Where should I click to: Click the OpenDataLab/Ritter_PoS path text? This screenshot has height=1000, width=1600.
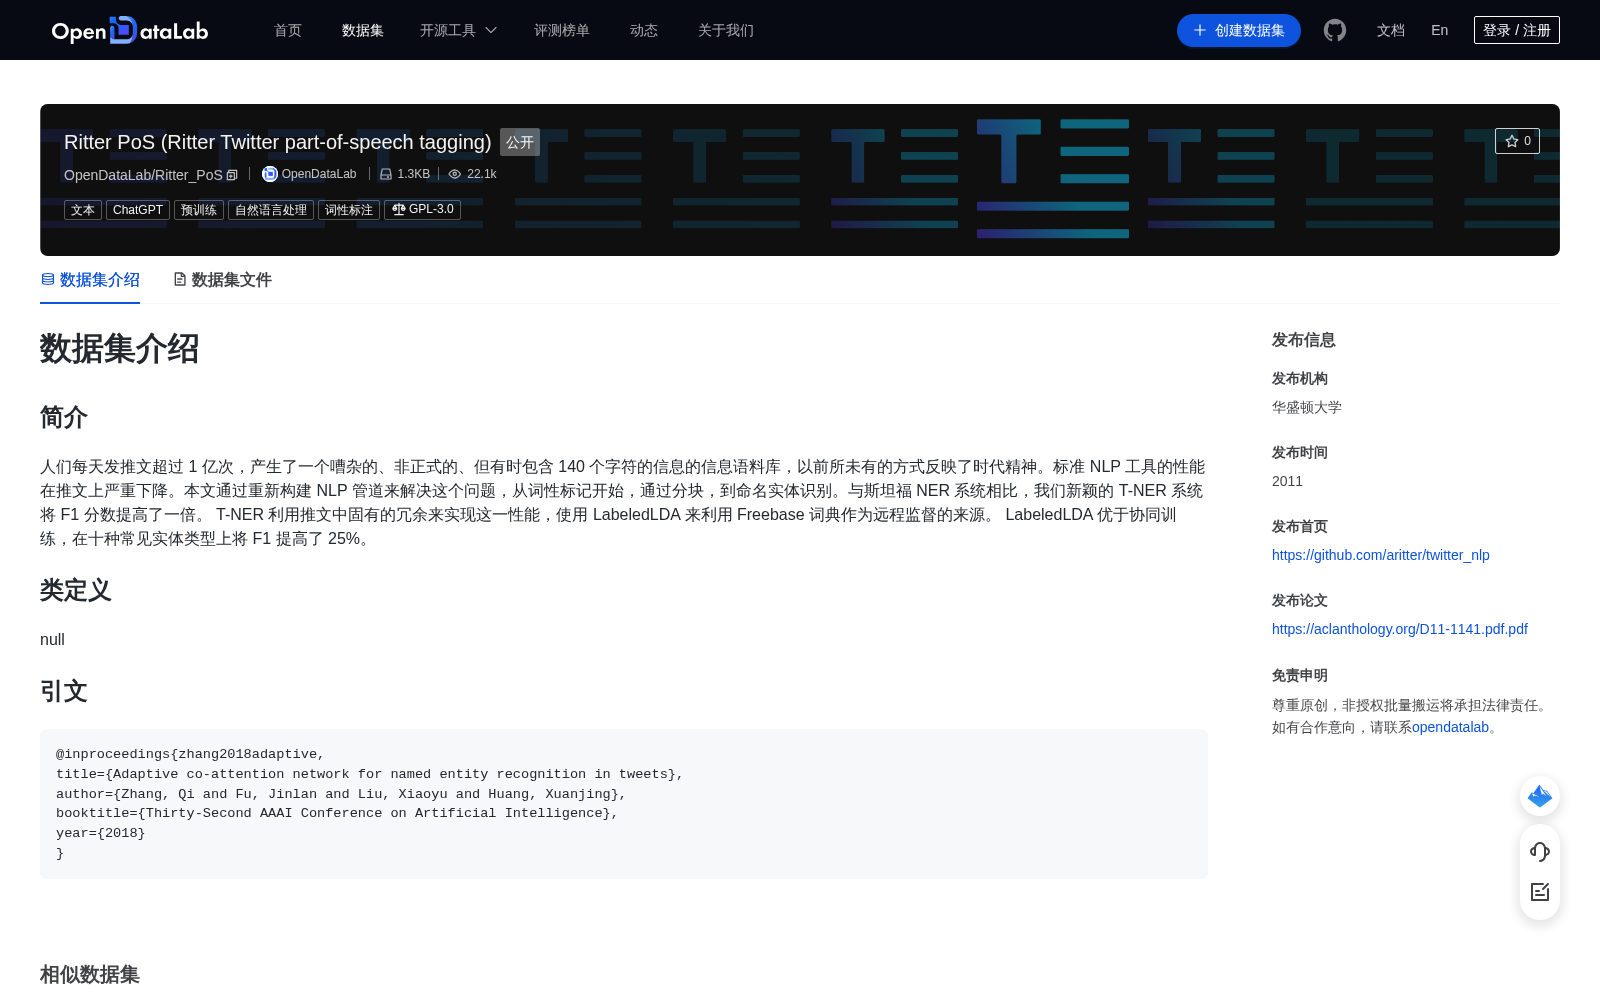[x=143, y=175]
